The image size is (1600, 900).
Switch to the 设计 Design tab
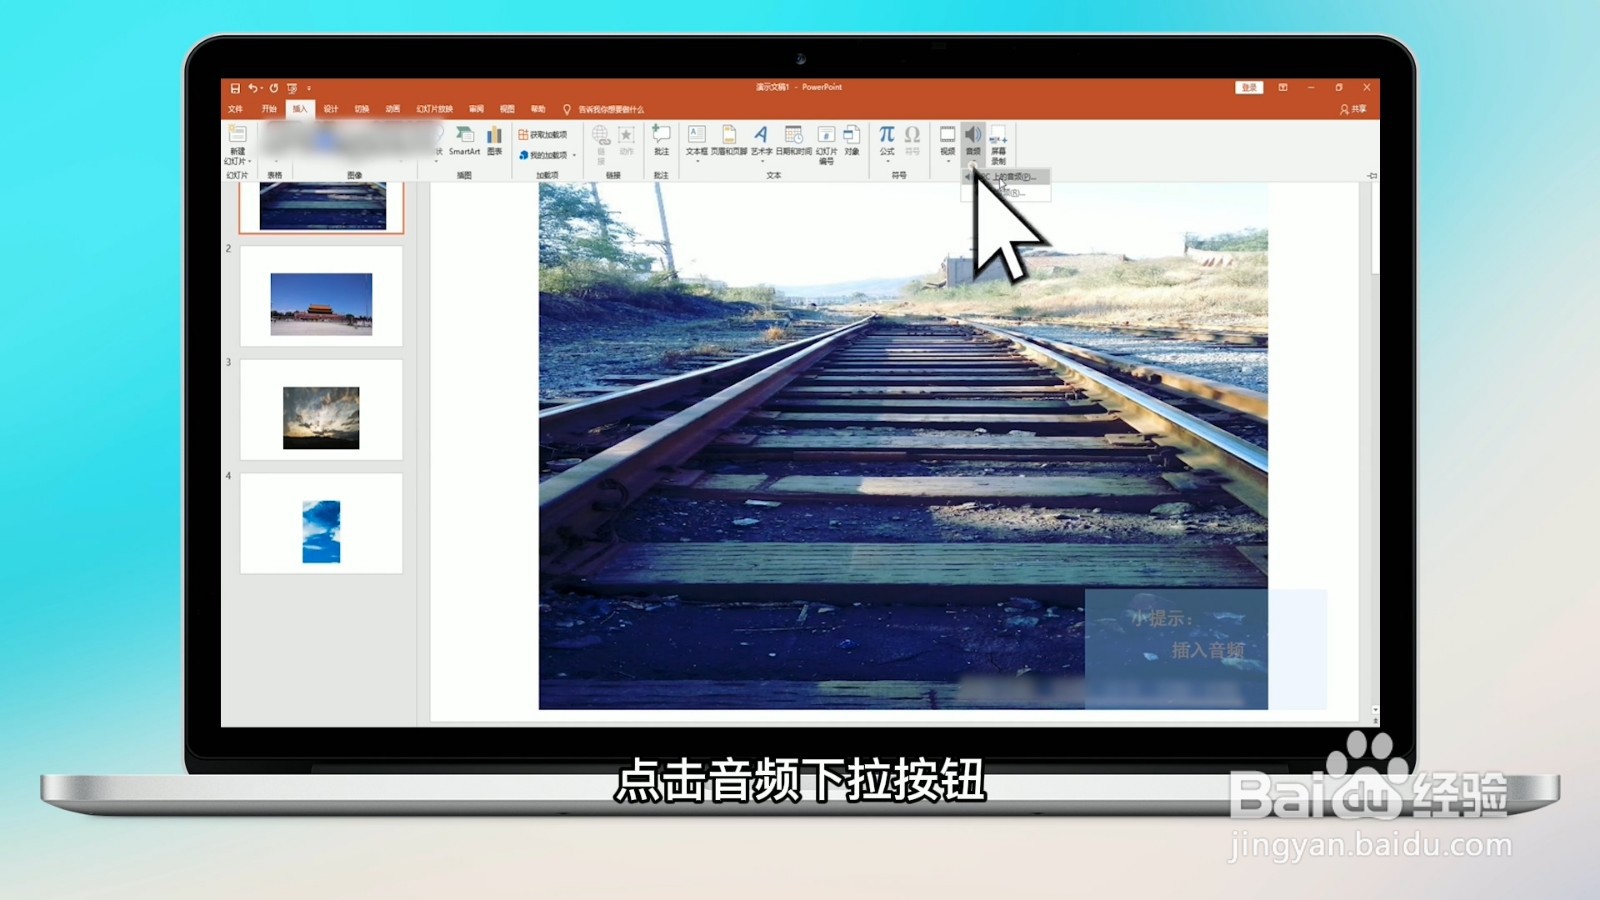tap(331, 109)
